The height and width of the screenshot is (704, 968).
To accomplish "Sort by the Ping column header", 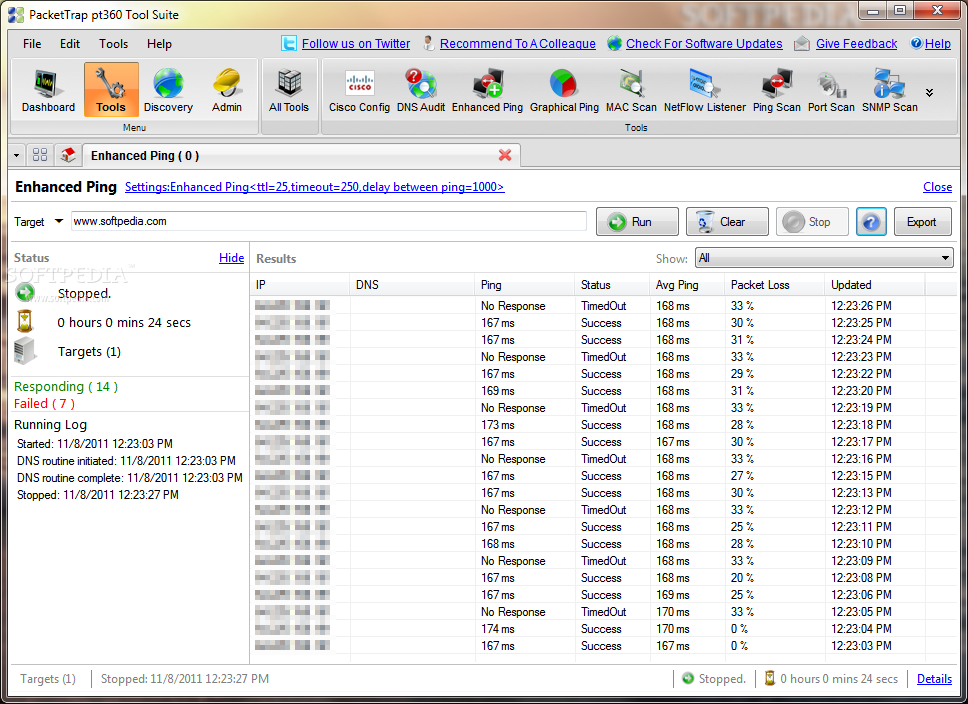I will click(525, 285).
